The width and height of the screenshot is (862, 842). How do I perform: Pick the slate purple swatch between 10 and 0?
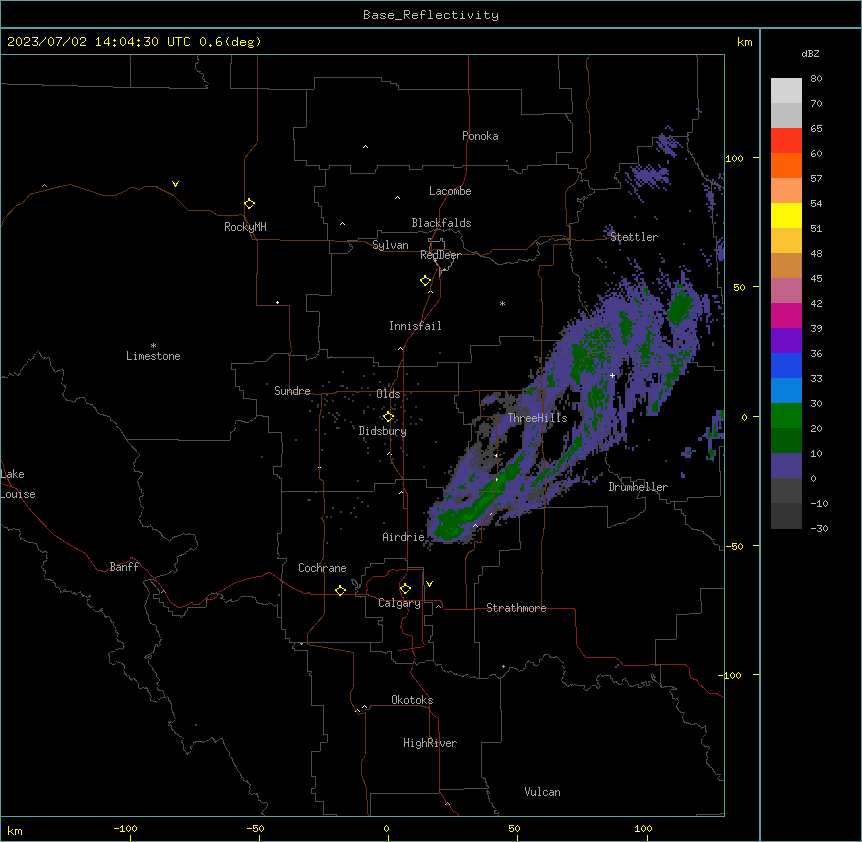(x=786, y=466)
